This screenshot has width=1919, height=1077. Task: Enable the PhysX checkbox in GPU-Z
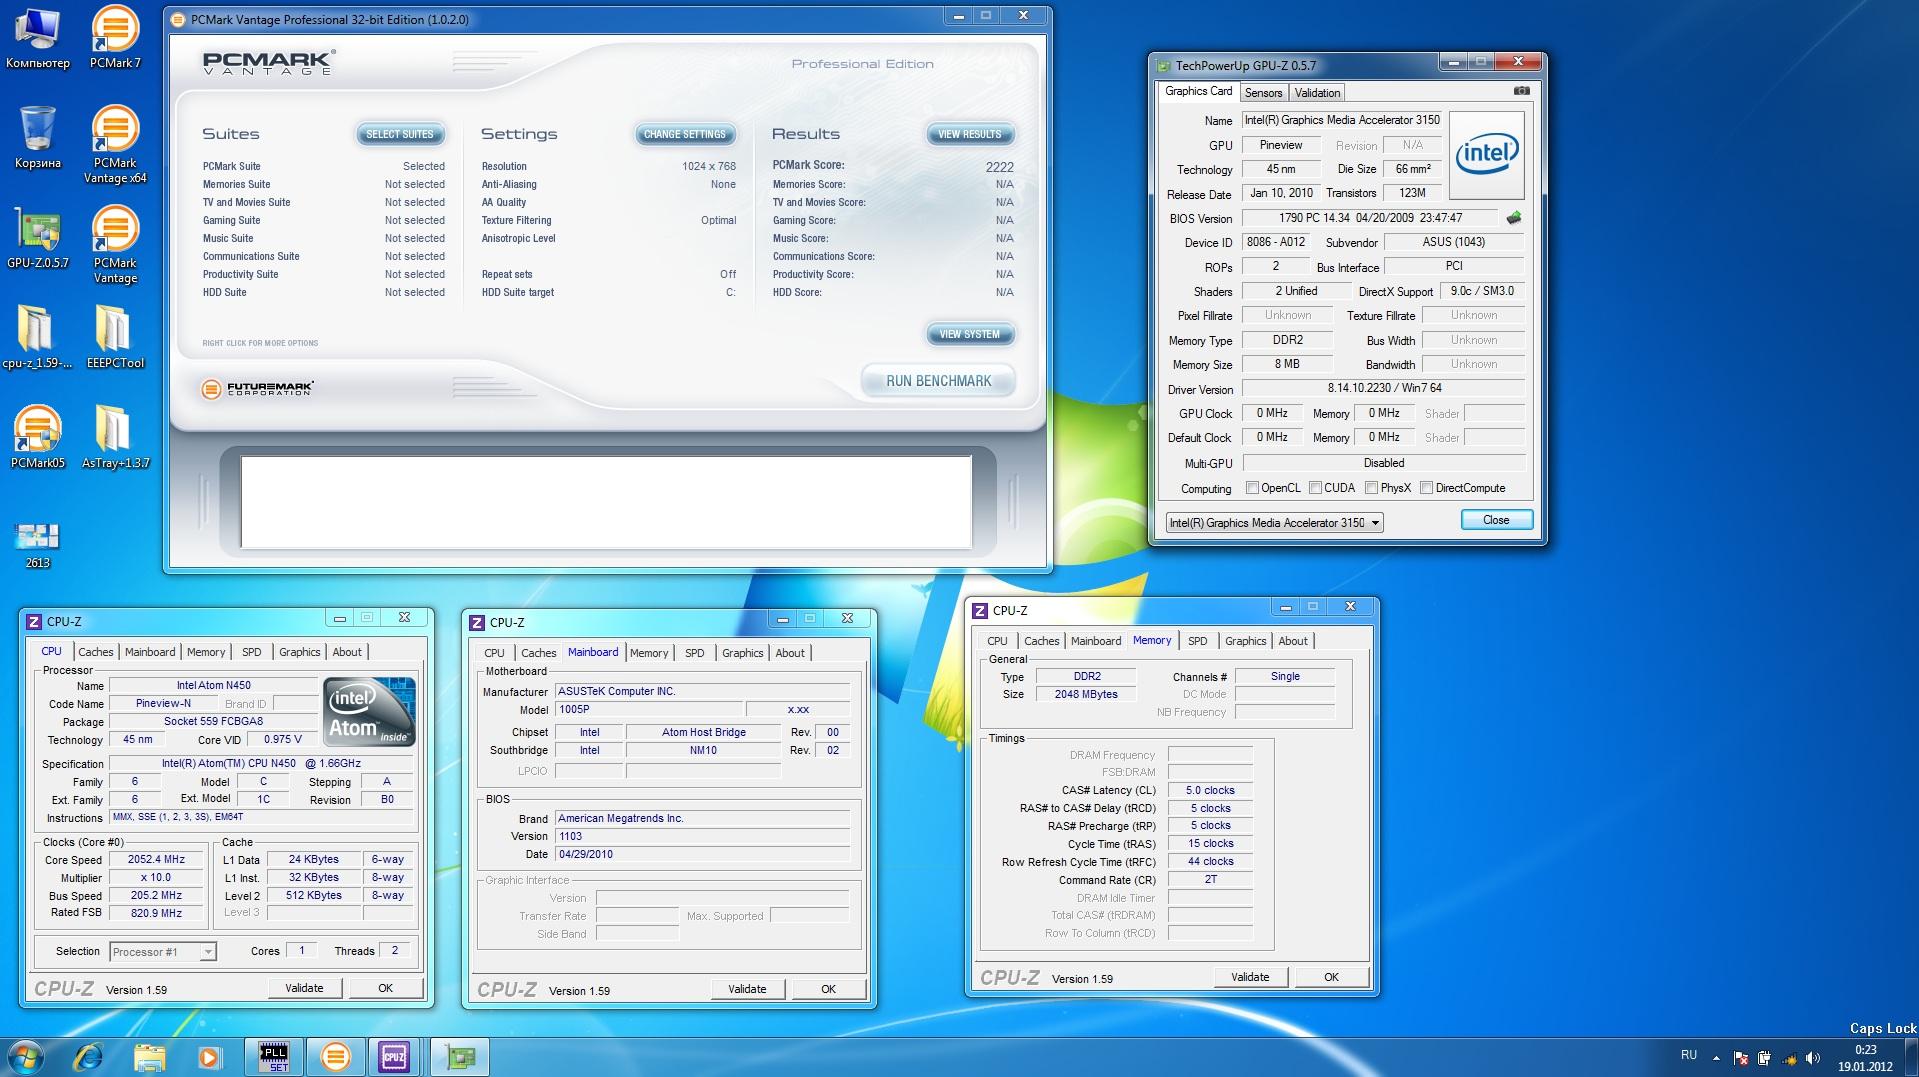point(1371,488)
